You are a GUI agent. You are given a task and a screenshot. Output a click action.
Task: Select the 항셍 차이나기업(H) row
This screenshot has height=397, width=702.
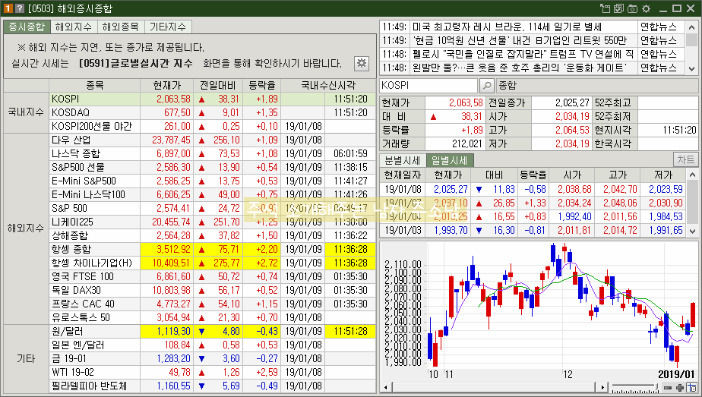213,263
